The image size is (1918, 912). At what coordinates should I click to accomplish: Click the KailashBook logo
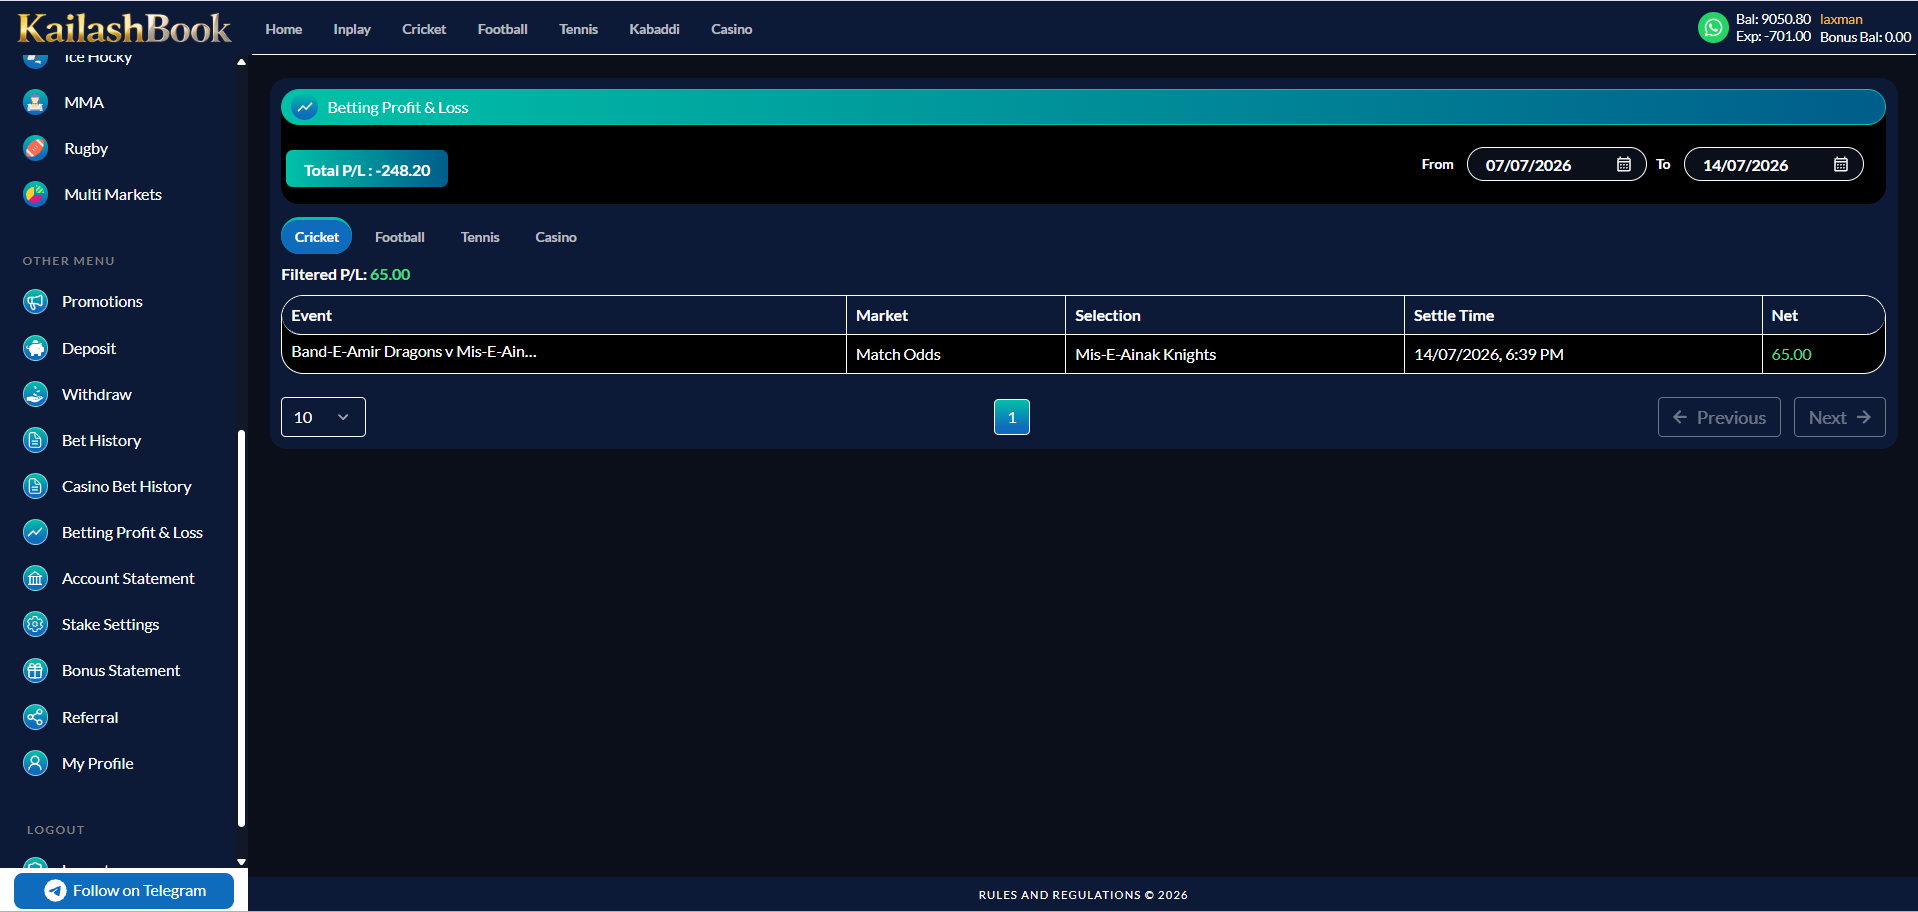coord(124,28)
